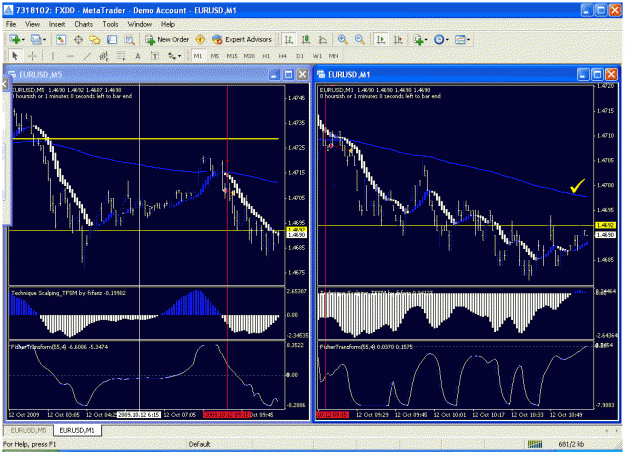Image resolution: width=625 pixels, height=452 pixels.
Task: Show the Data Window crosshair-target icon
Action: (x=79, y=39)
